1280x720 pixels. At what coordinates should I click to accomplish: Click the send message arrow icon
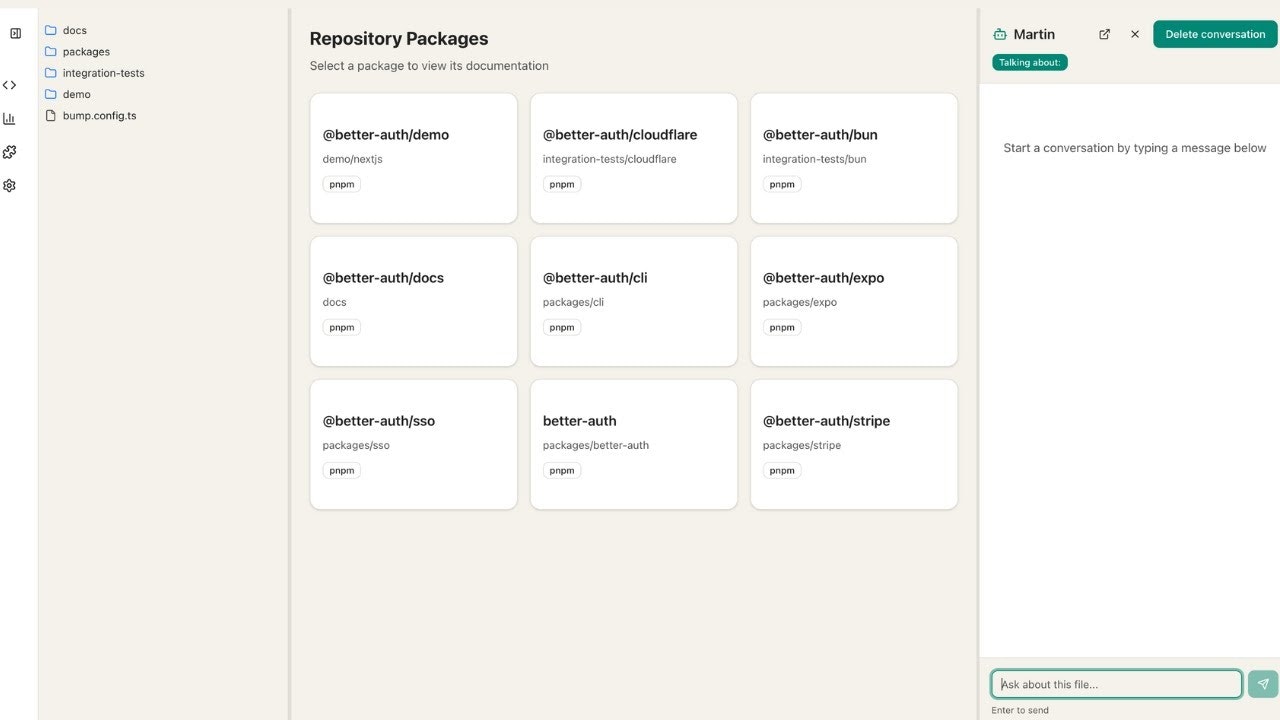coord(1263,684)
